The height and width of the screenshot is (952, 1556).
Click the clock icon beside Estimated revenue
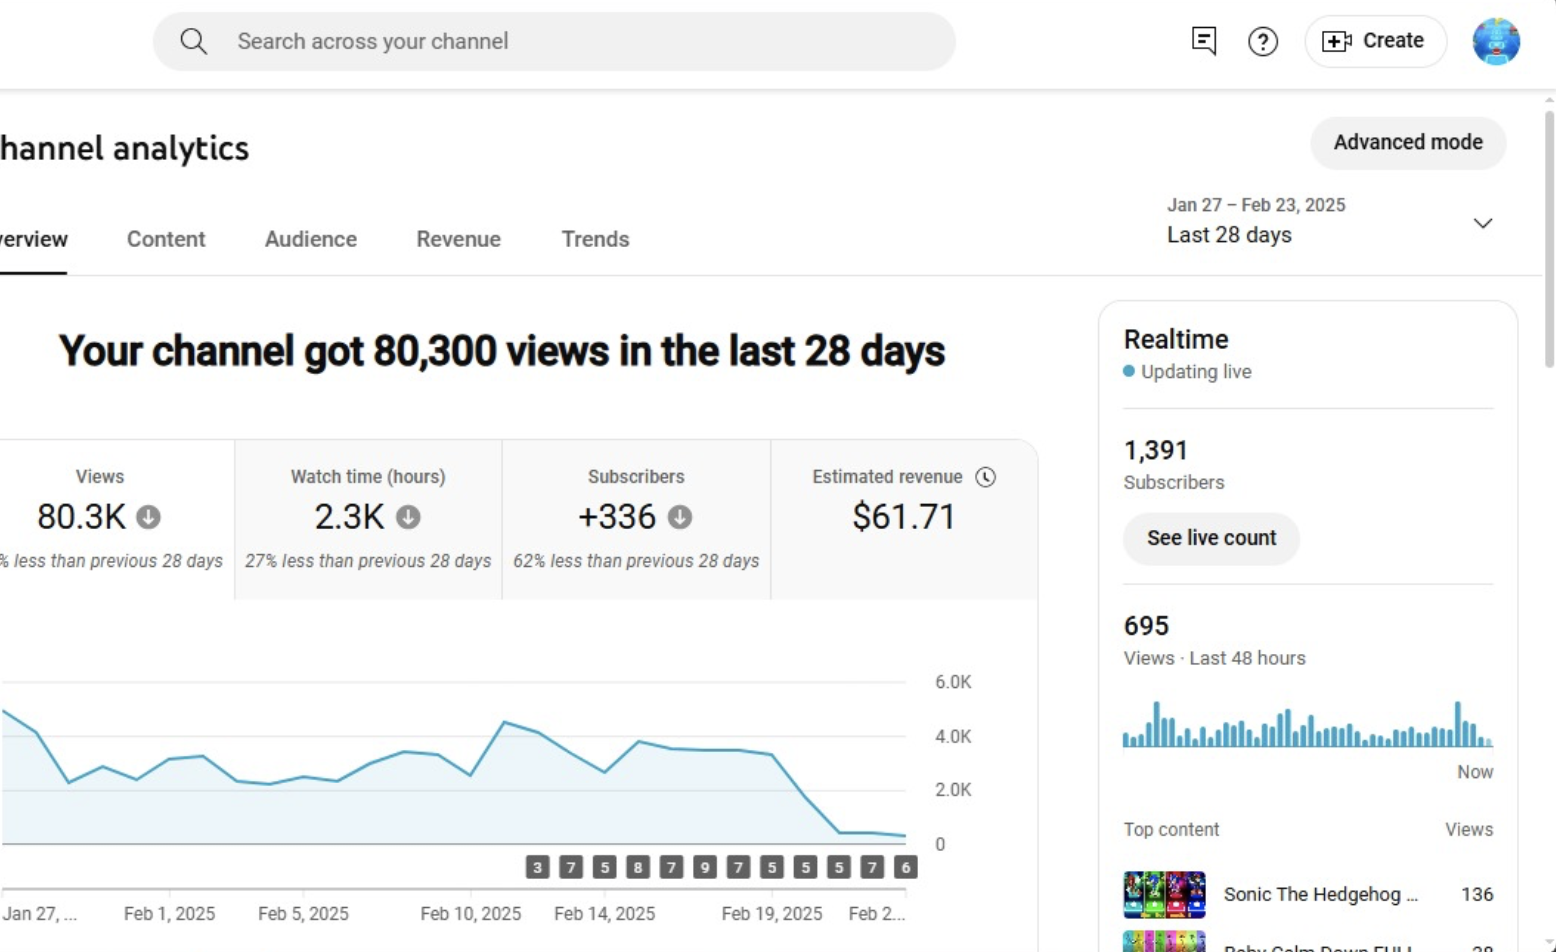pos(986,477)
